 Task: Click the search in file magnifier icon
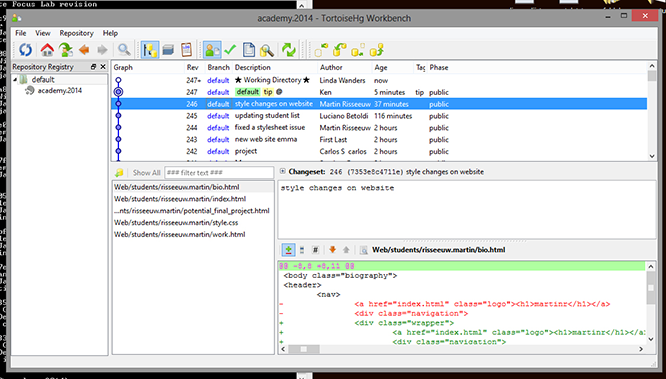tap(364, 250)
